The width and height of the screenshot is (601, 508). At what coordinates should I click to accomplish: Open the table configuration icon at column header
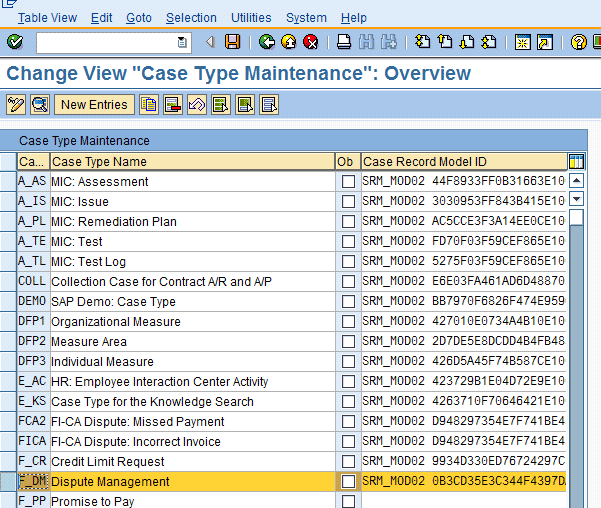pyautogui.click(x=576, y=161)
